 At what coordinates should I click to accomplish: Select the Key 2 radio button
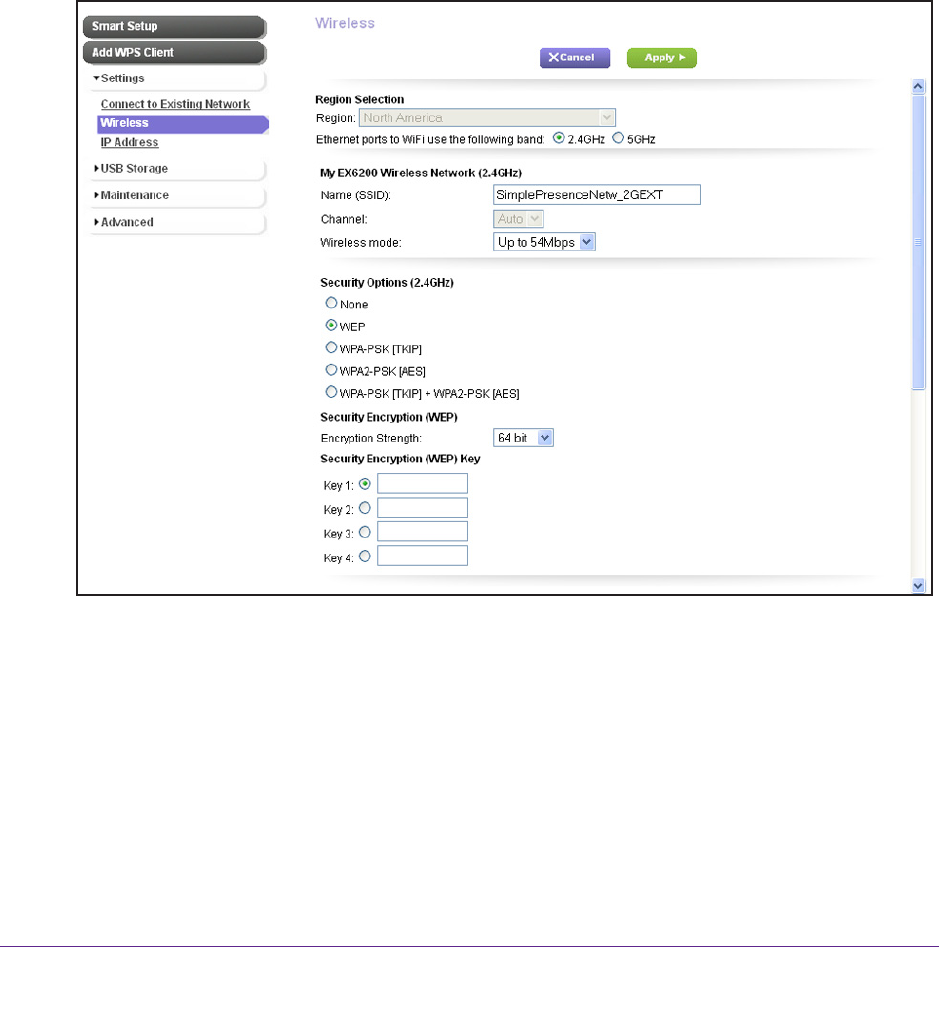tap(365, 508)
